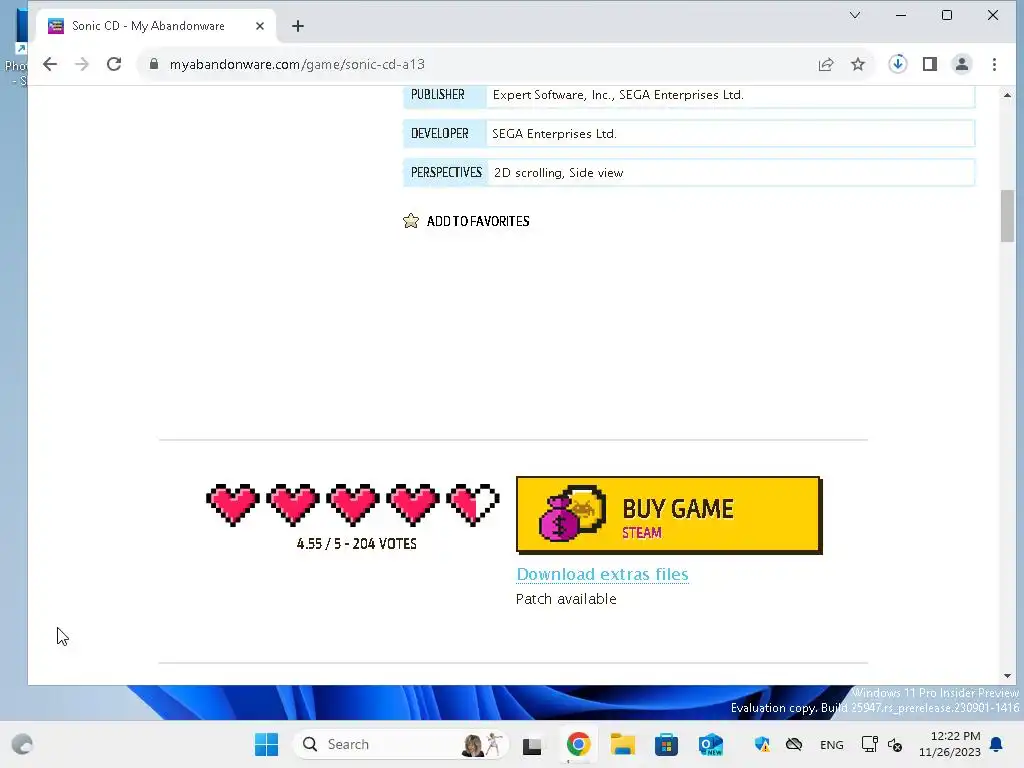The width and height of the screenshot is (1024, 768).
Task: Rate the game with the first heart
Action: coord(233,505)
